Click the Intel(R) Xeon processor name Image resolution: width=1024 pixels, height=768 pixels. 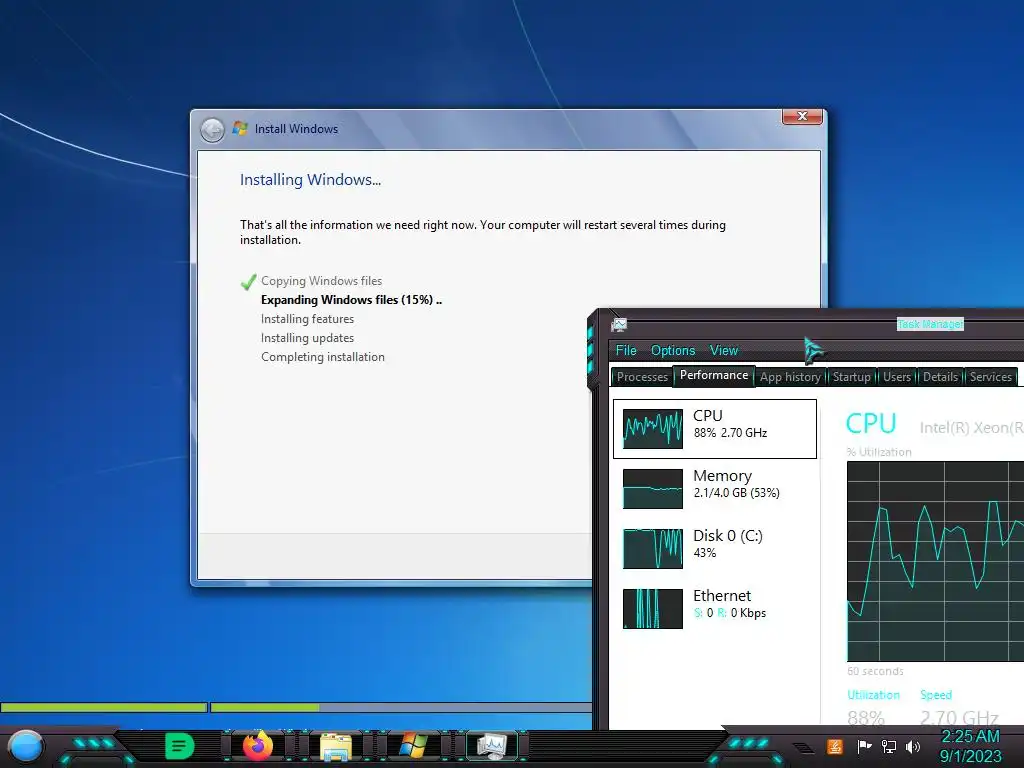coord(972,428)
